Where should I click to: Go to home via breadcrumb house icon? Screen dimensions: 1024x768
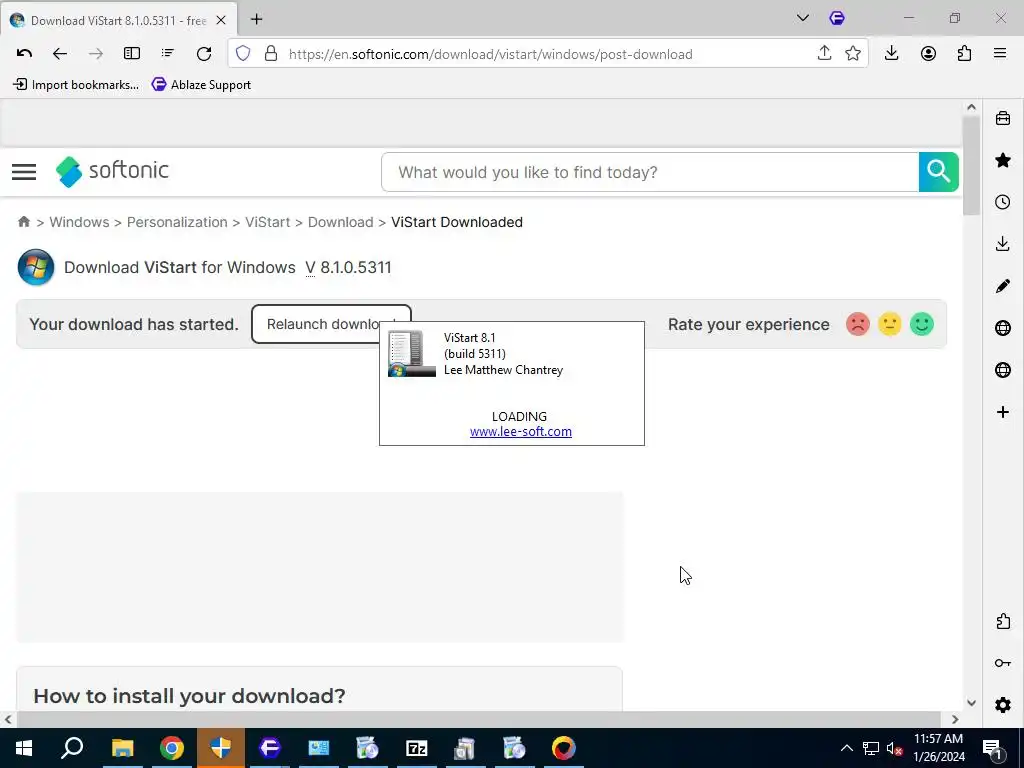24,221
